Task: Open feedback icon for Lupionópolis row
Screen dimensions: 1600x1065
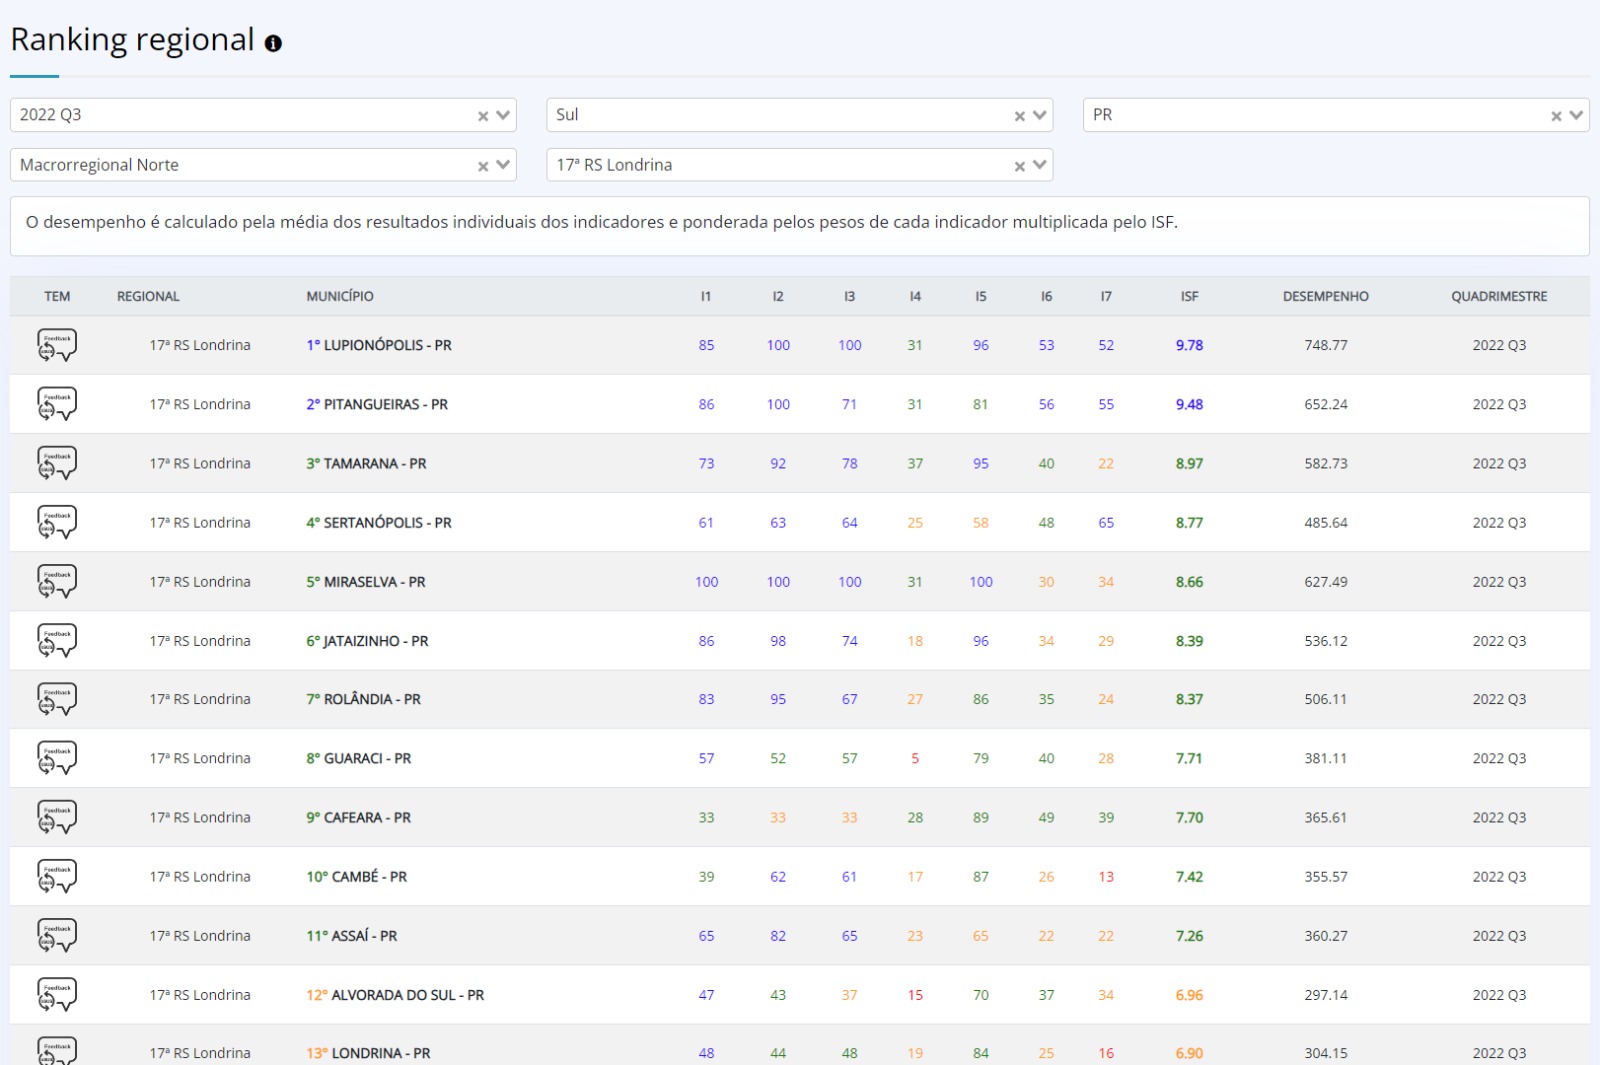Action: pos(57,345)
